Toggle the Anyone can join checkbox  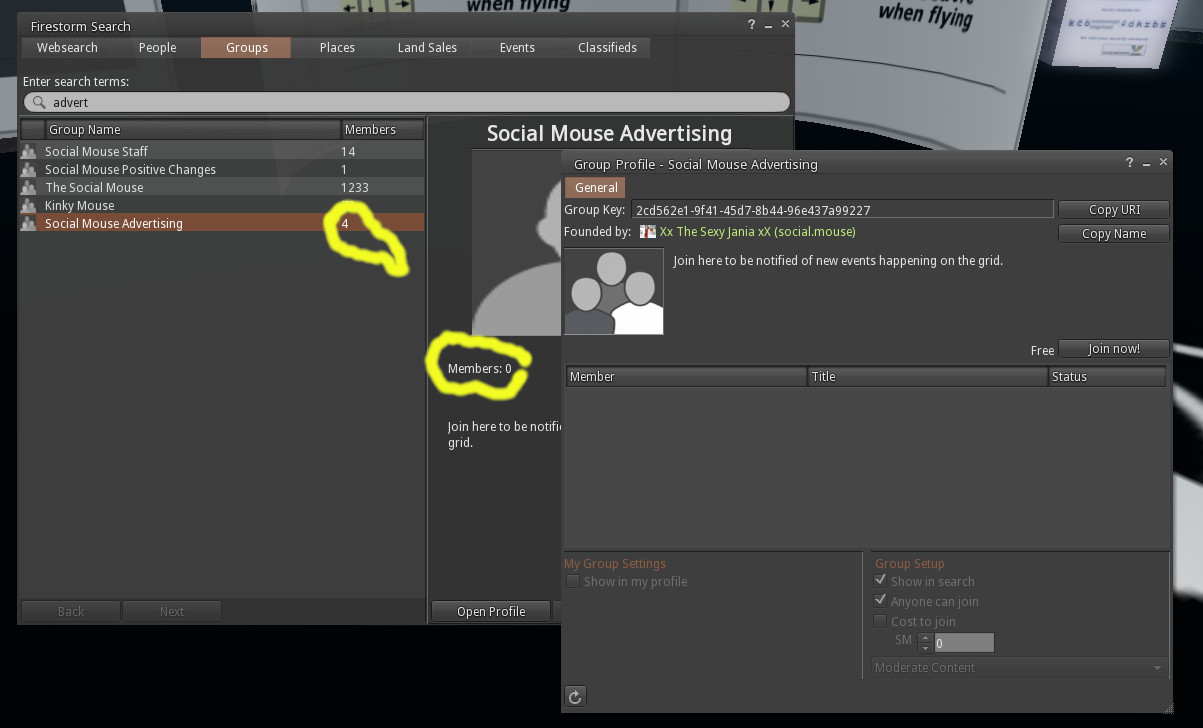[x=881, y=600]
